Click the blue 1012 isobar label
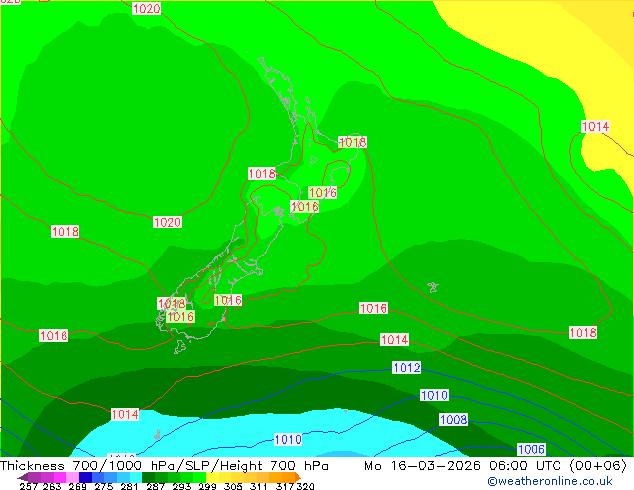 pyautogui.click(x=407, y=368)
